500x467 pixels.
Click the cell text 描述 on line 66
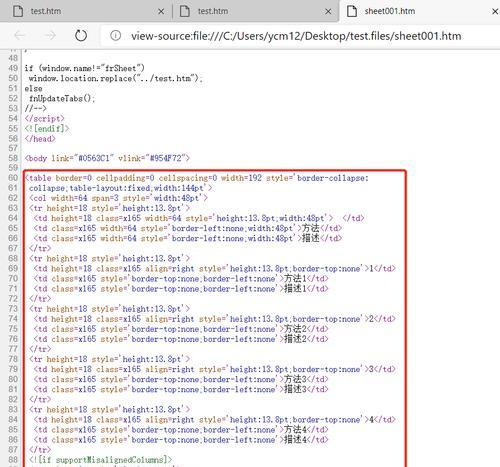[x=311, y=238]
